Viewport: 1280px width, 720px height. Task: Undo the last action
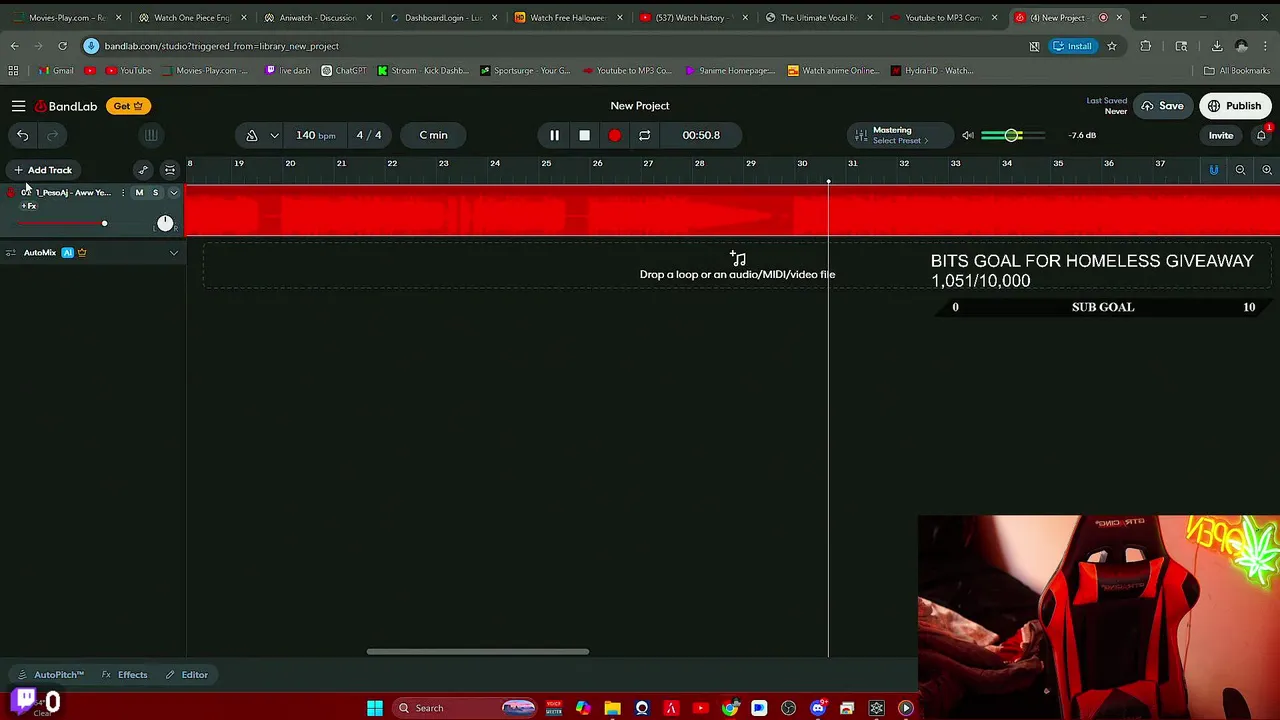22,135
